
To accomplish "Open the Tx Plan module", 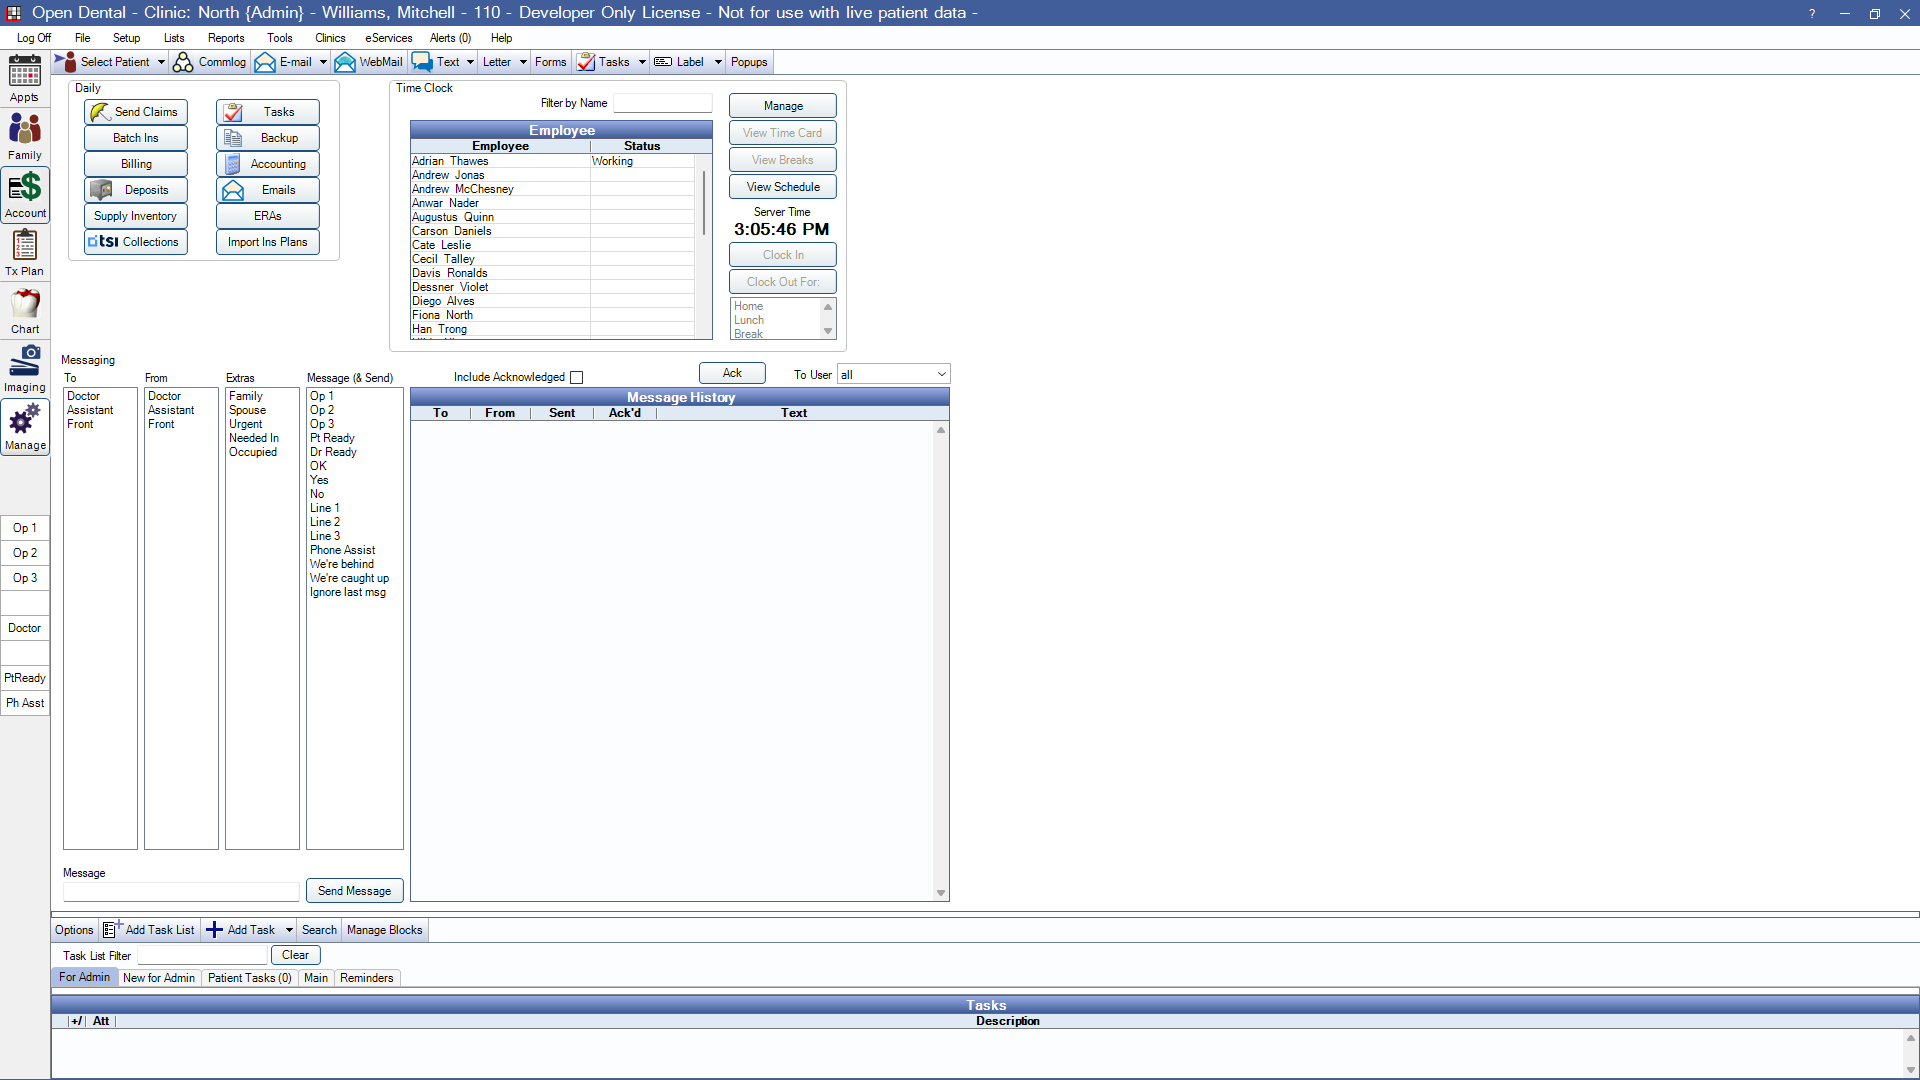I will pyautogui.click(x=24, y=252).
